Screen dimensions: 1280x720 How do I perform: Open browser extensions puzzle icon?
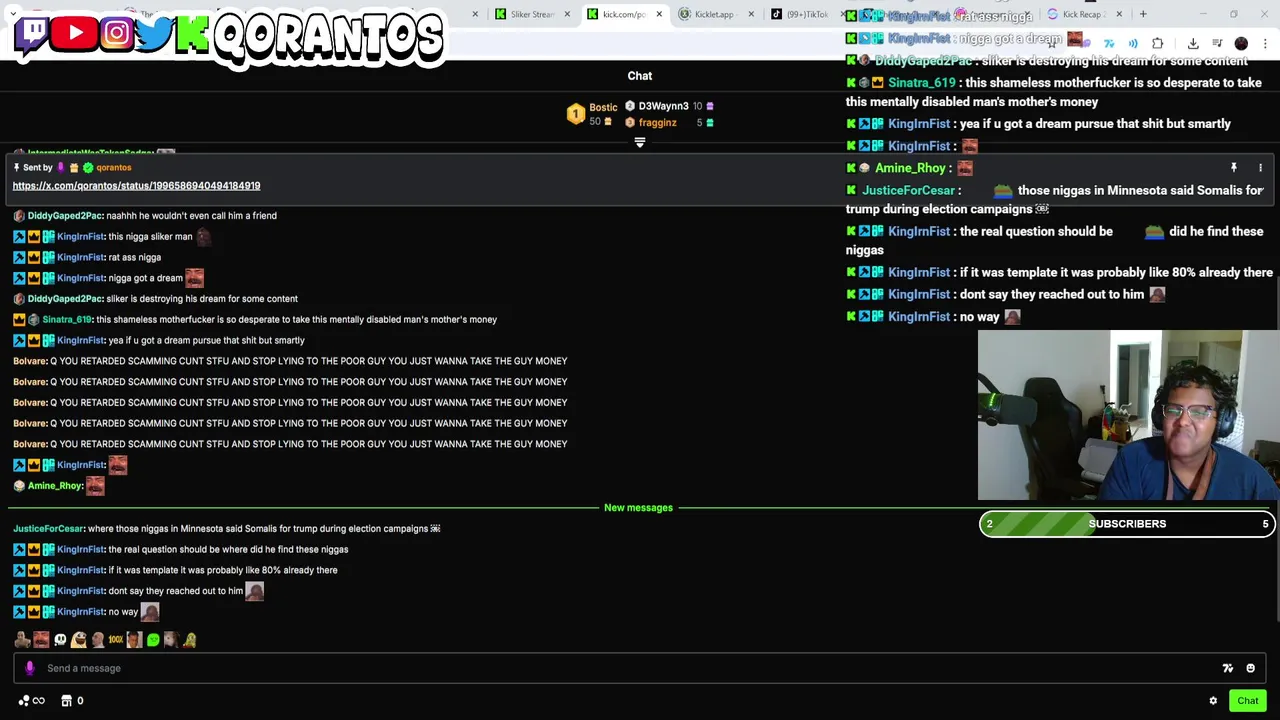[x=1157, y=44]
